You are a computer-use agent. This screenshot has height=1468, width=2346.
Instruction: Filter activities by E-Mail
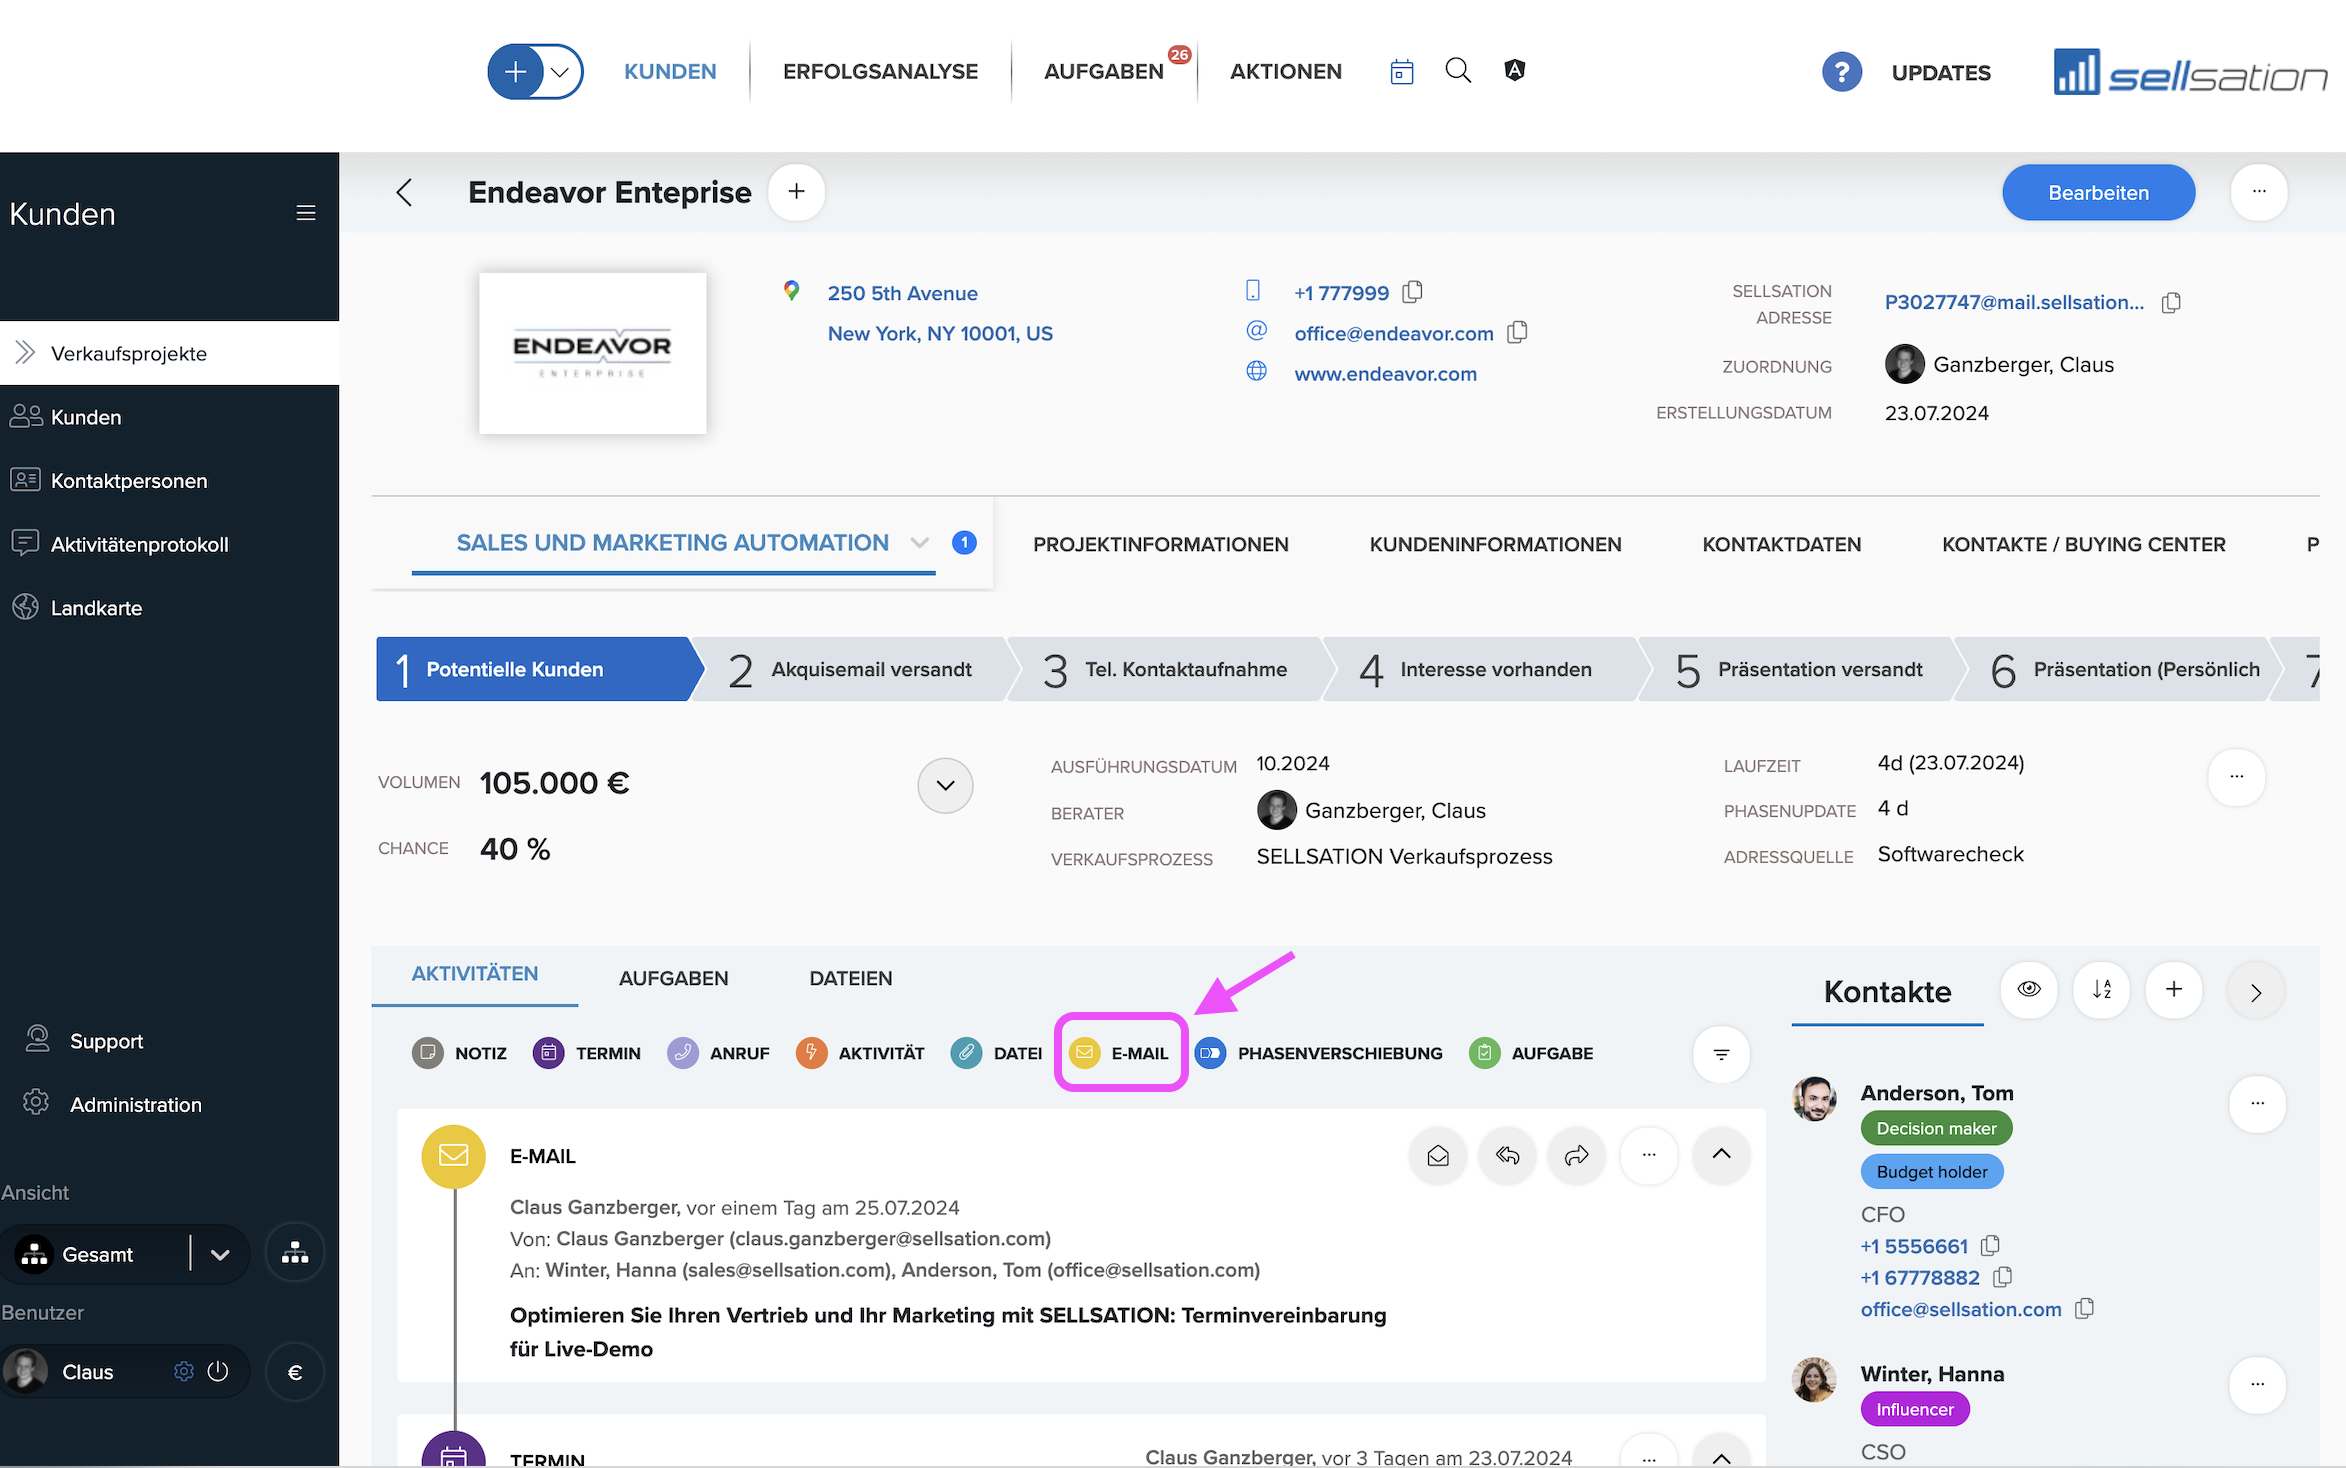pos(1120,1053)
